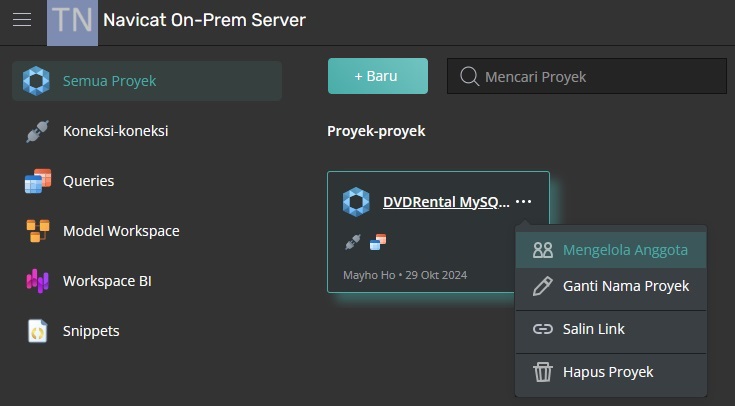The image size is (735, 406).
Task: Click the trash icon beside Hapus Proyek
Action: pyautogui.click(x=543, y=372)
